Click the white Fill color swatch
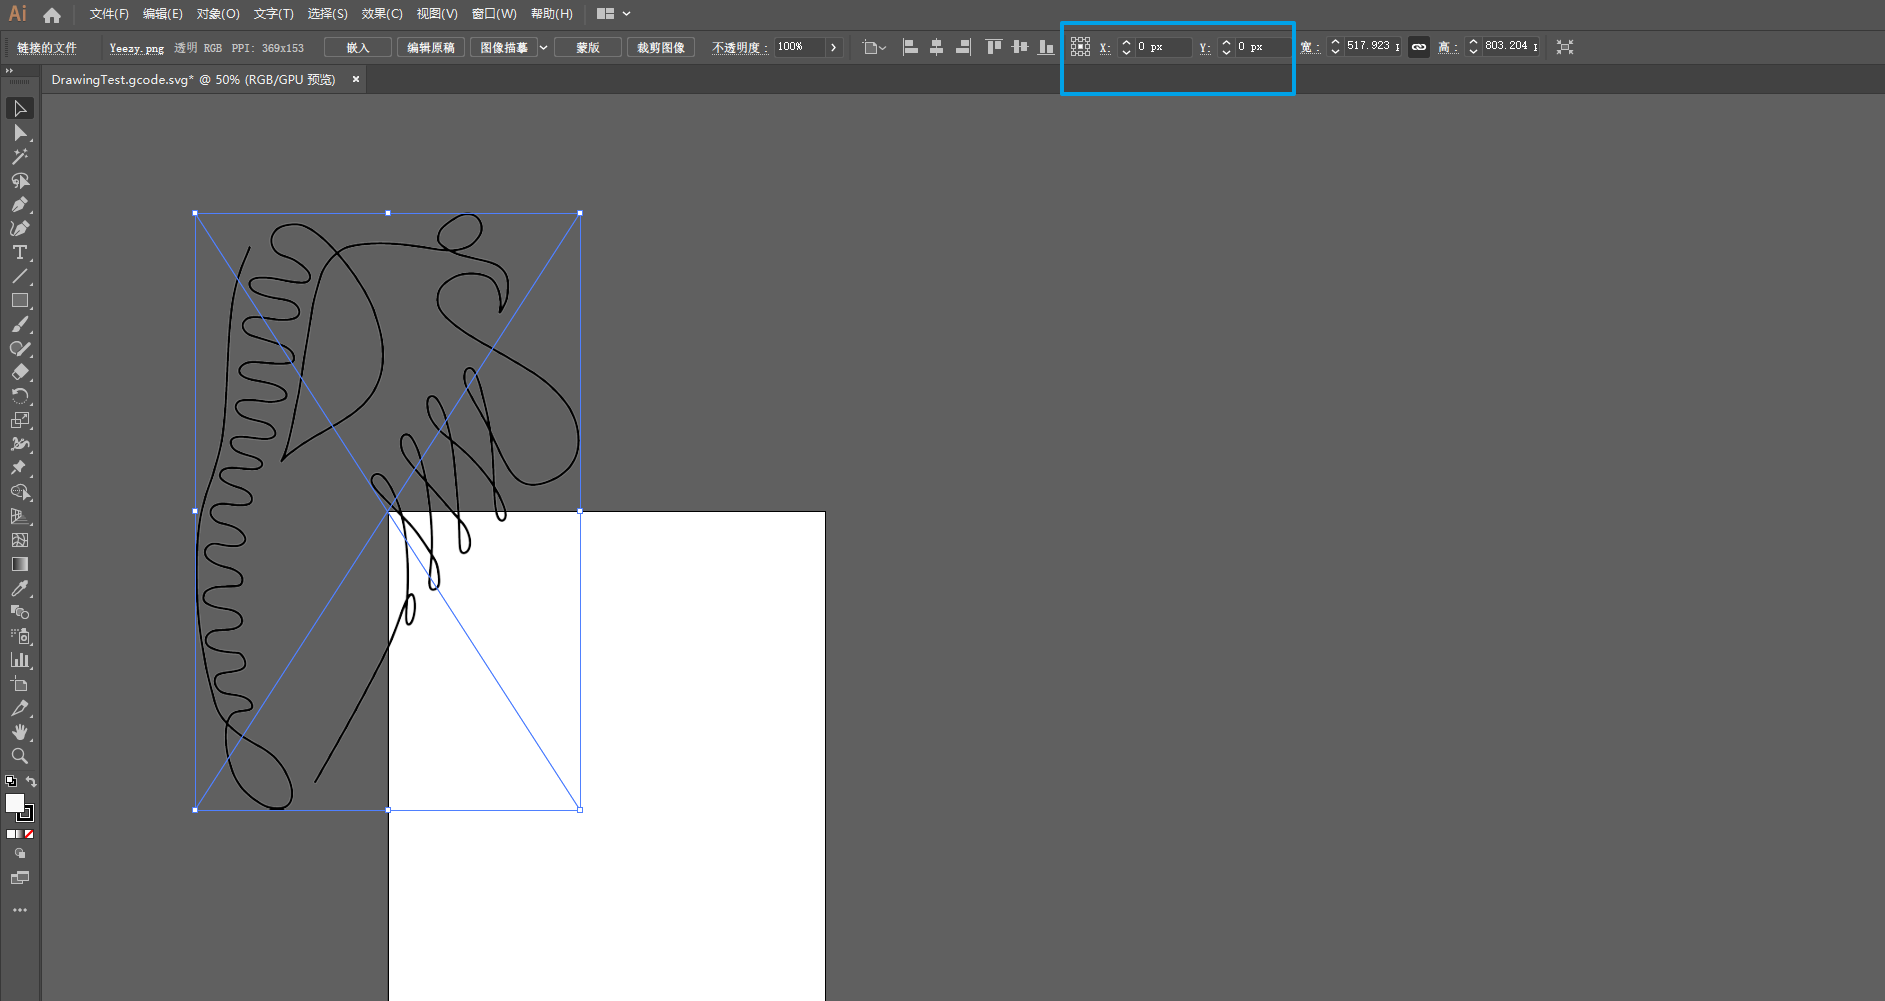 click(15, 803)
